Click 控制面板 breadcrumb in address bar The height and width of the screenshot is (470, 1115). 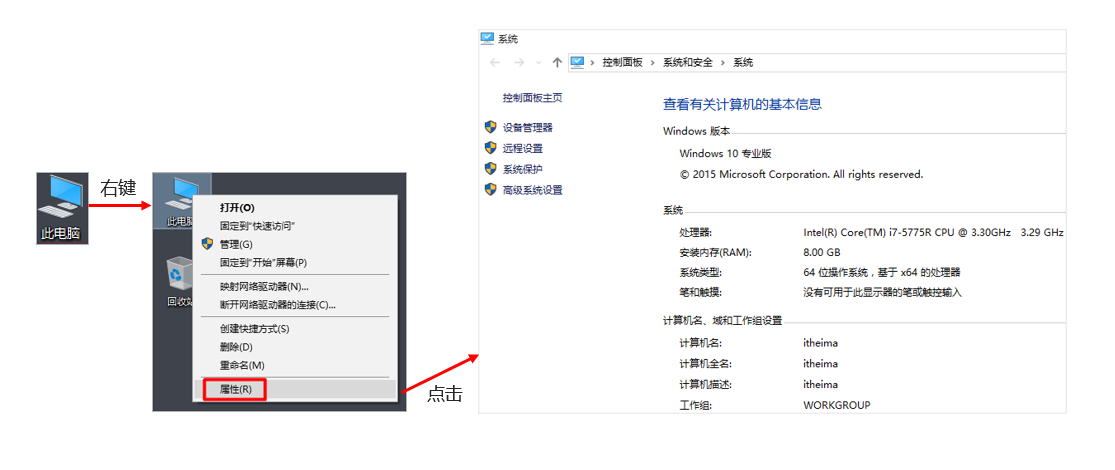click(622, 63)
